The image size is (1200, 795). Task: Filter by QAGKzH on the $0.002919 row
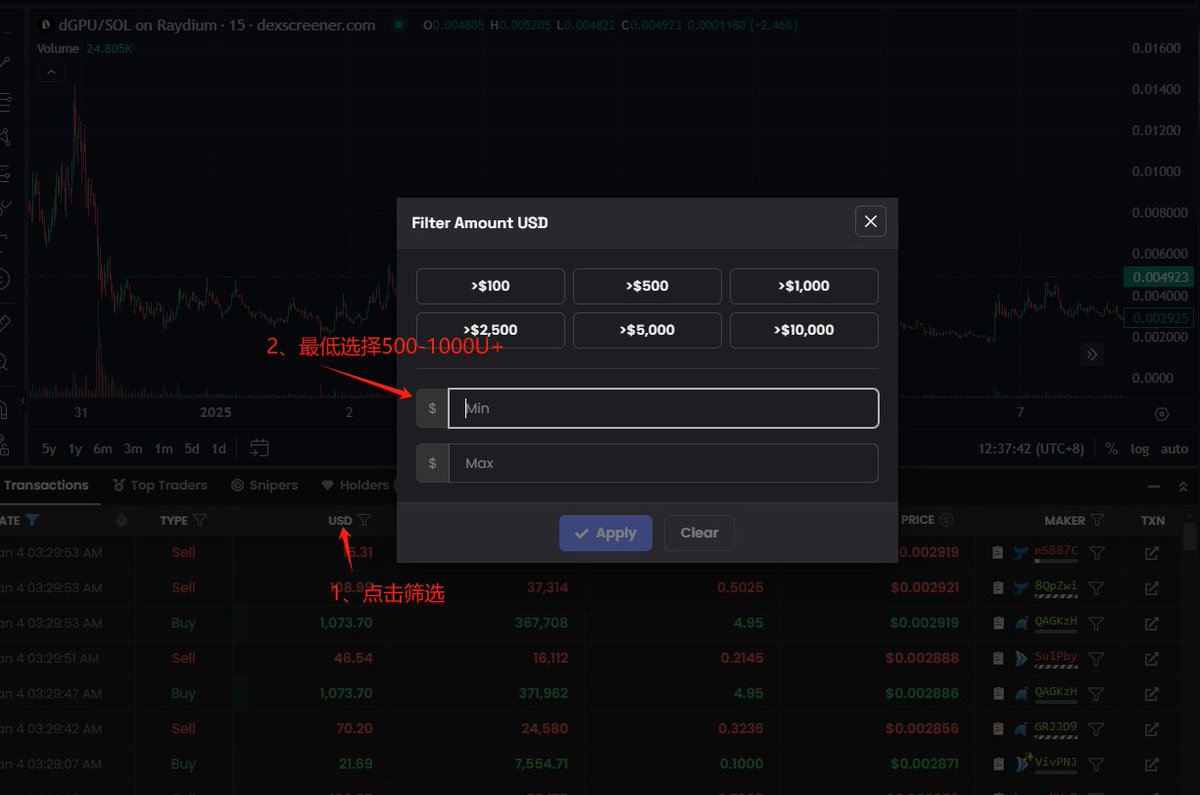1096,623
